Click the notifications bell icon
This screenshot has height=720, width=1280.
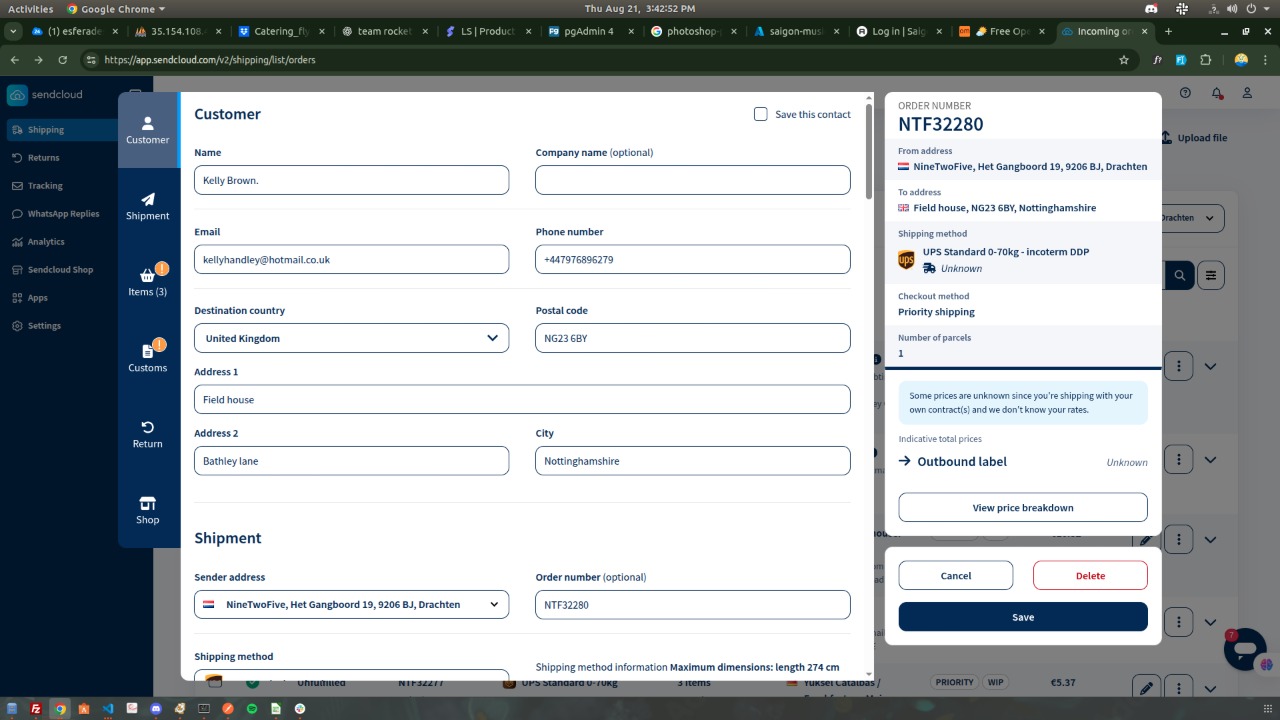[x=1217, y=93]
